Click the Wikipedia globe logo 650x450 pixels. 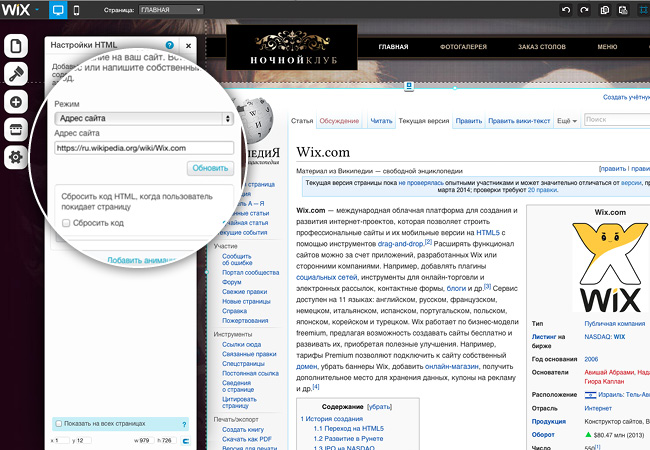click(x=255, y=121)
